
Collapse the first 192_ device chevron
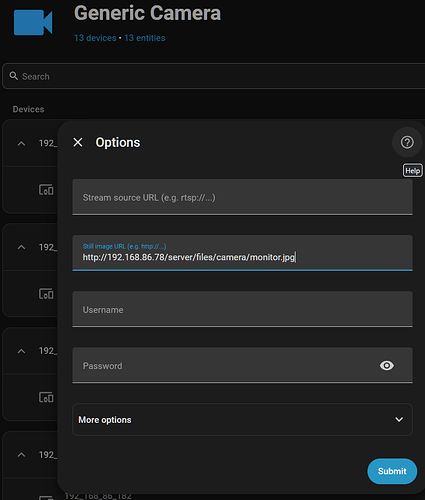21,144
